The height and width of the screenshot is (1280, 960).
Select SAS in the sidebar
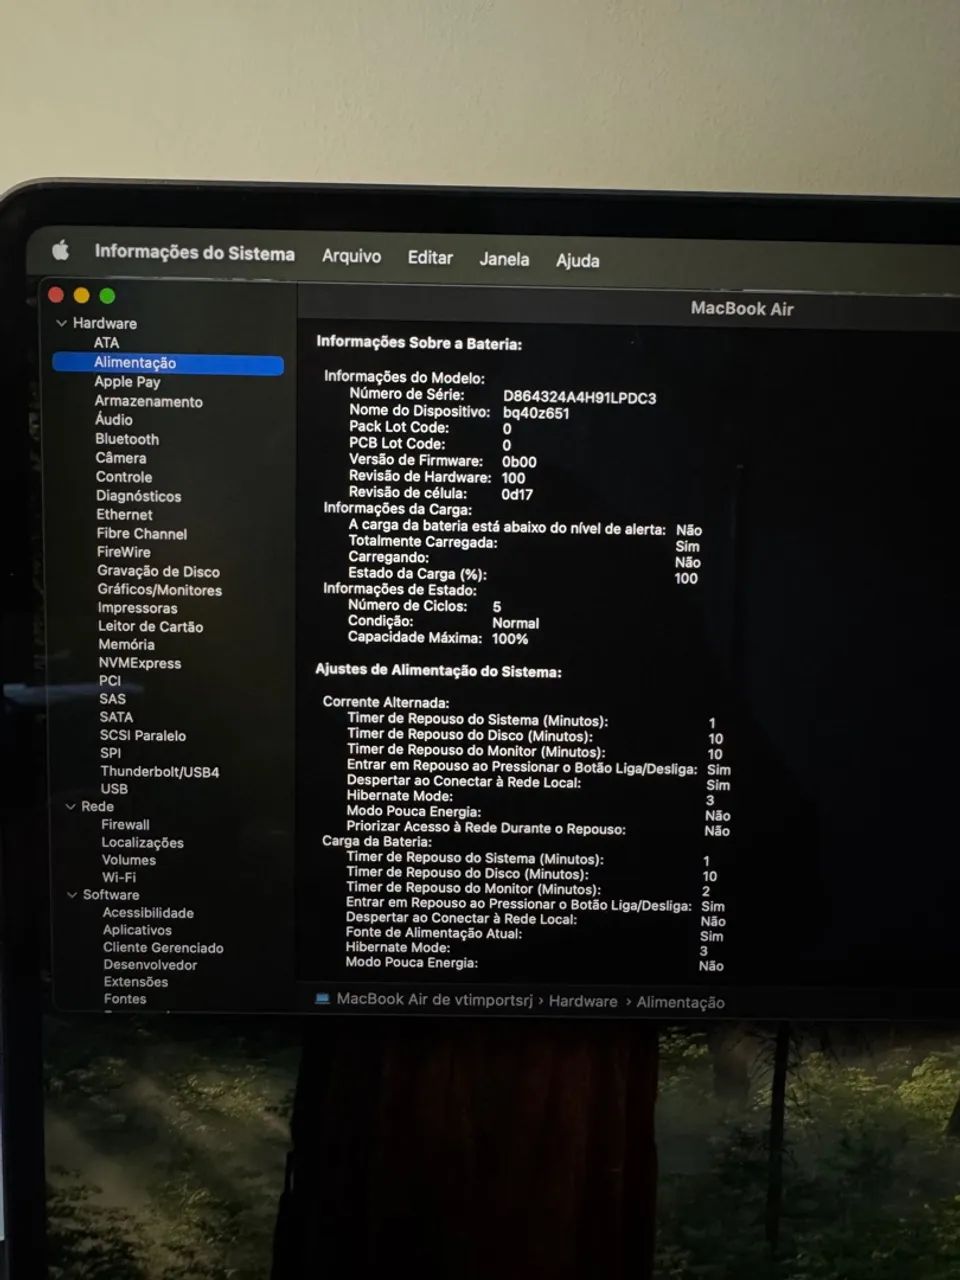click(x=112, y=699)
